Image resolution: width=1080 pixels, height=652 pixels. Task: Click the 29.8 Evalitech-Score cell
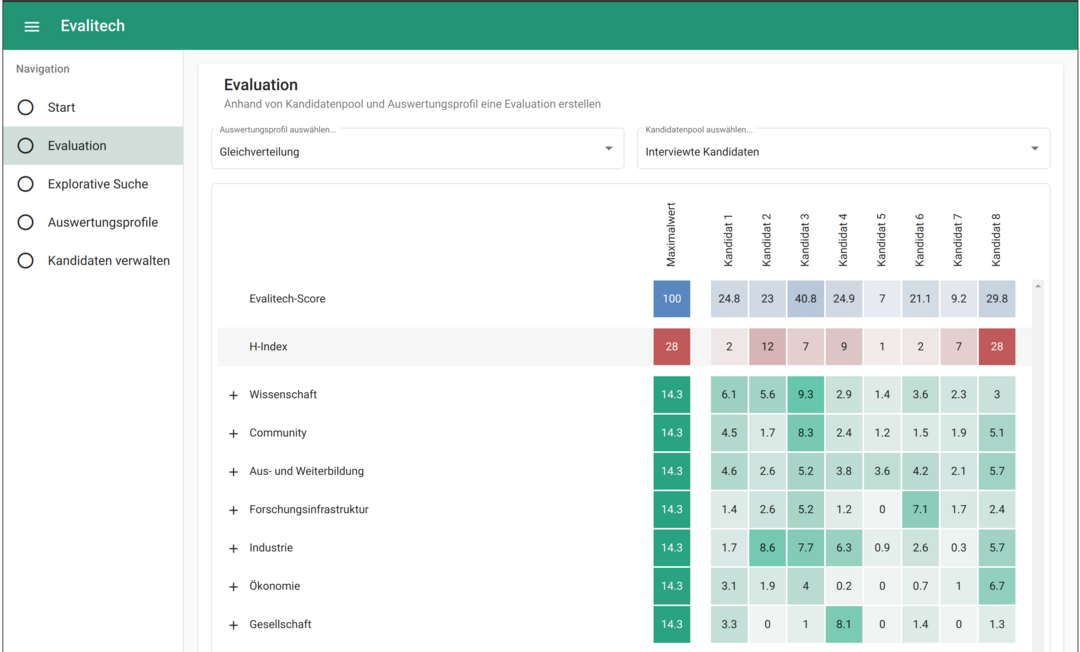pos(997,299)
